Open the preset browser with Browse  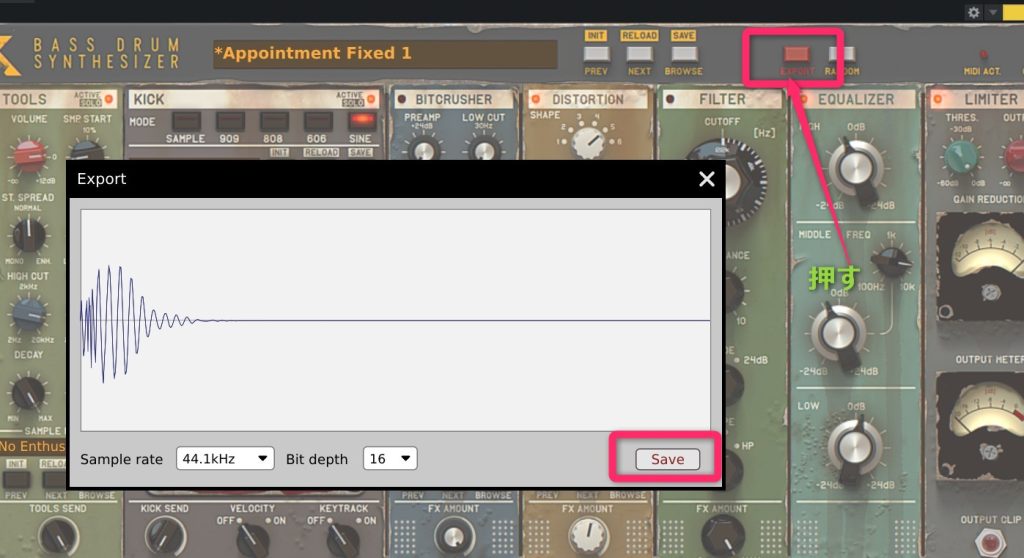[x=683, y=54]
